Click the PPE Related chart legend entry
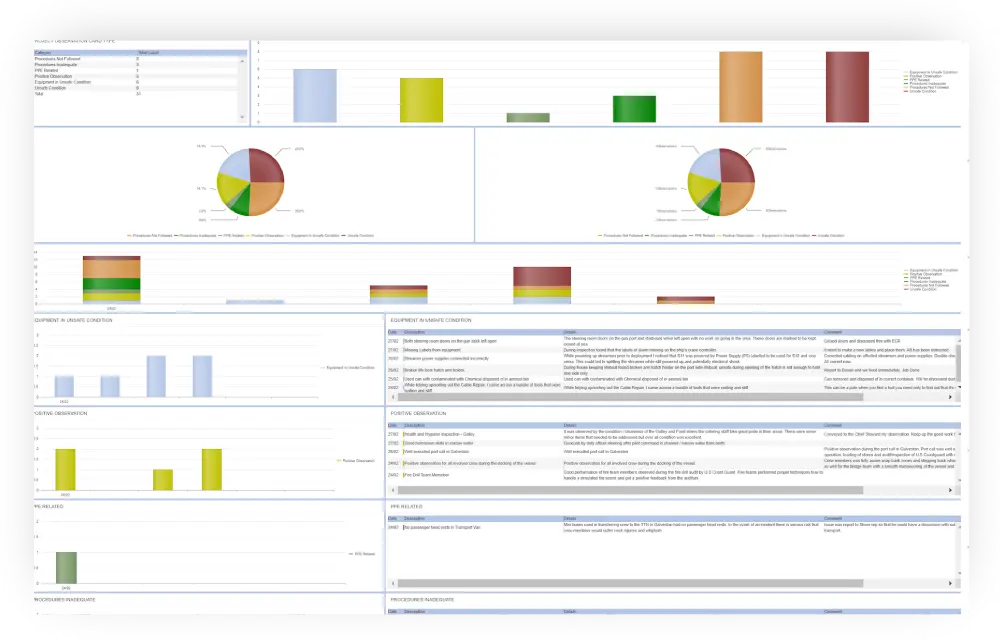This screenshot has height=644, width=1000. (x=362, y=554)
